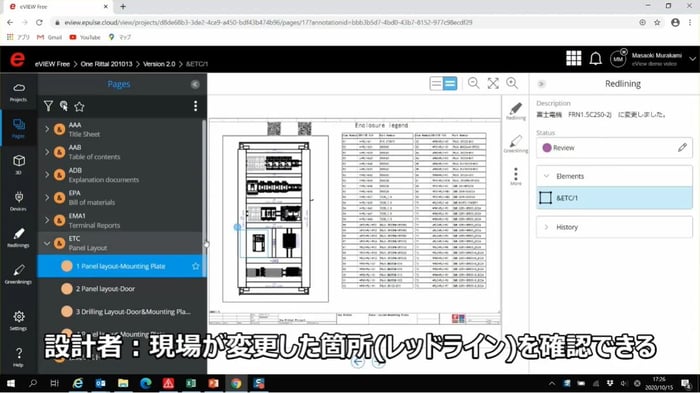Image resolution: width=700 pixels, height=393 pixels.
Task: Open the Maps bookmark
Action: [x=120, y=38]
